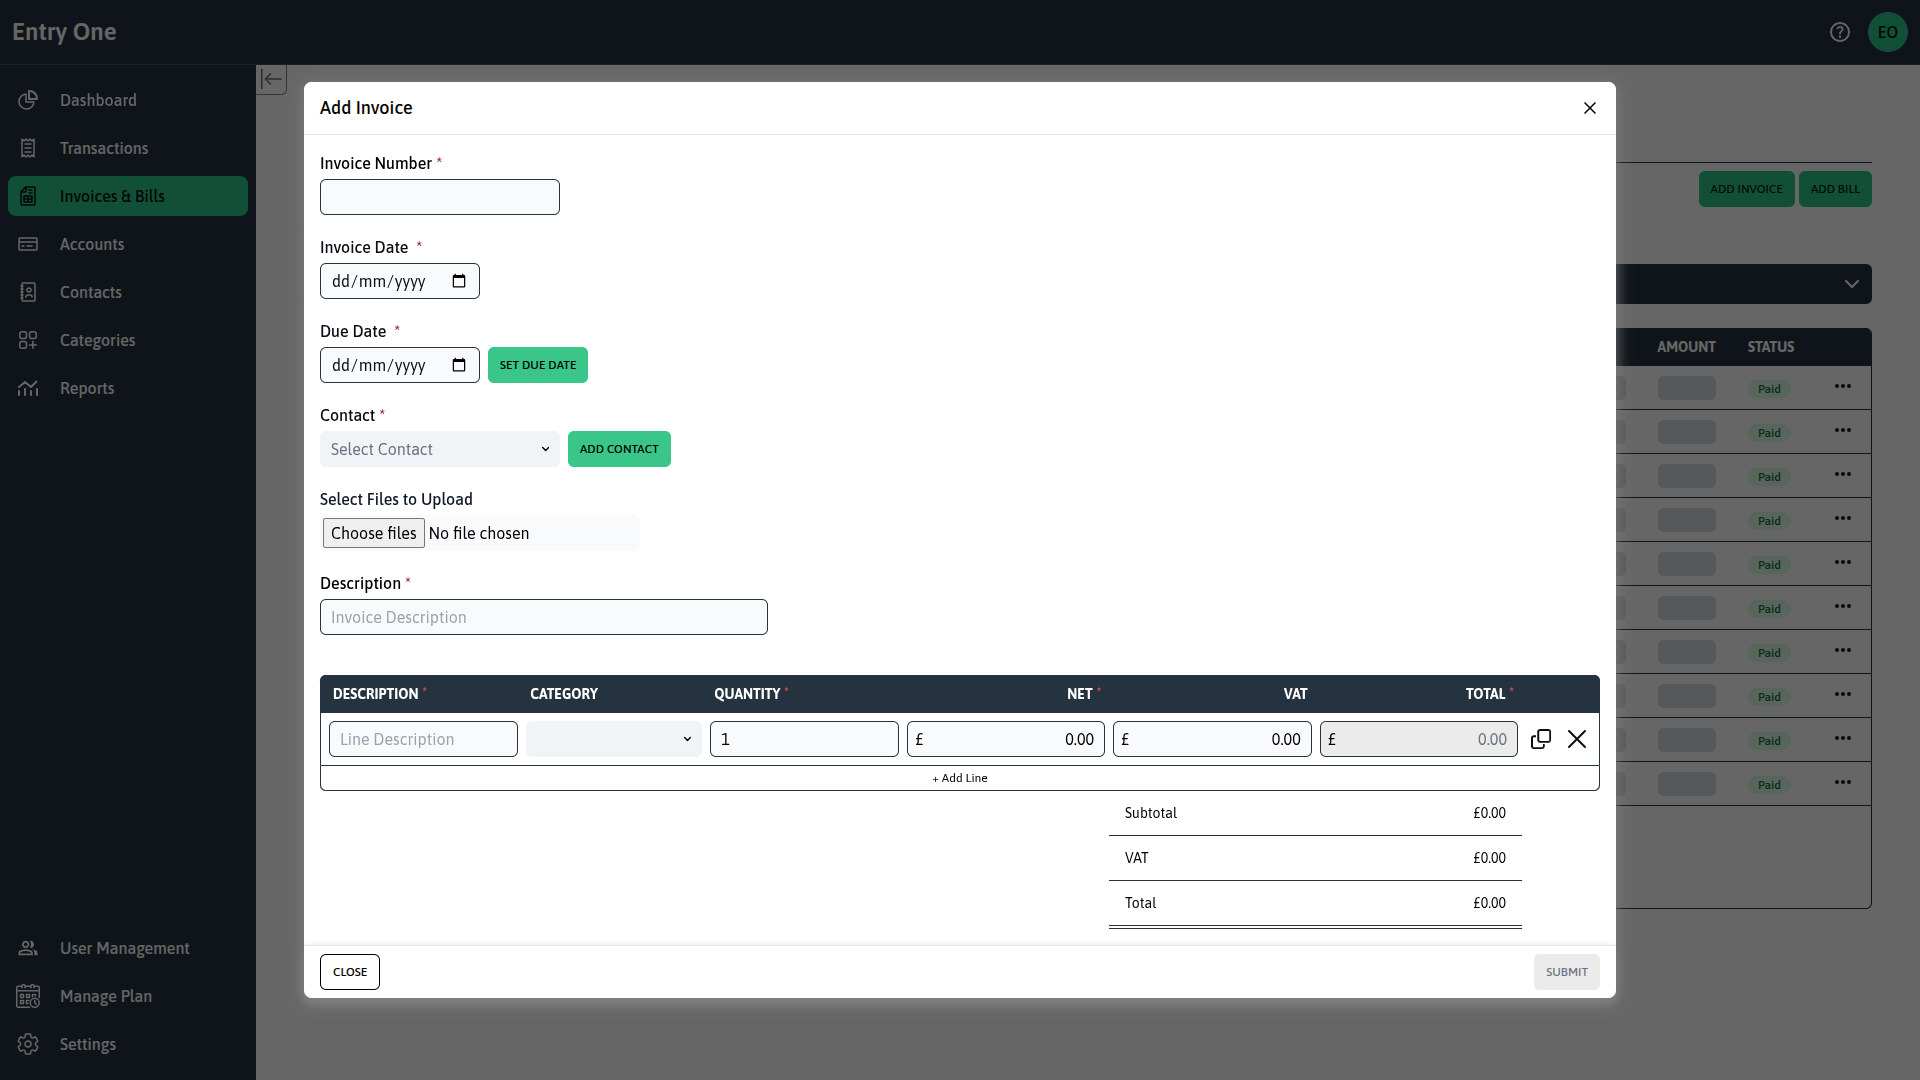Click the ADD BILL button

point(1835,189)
